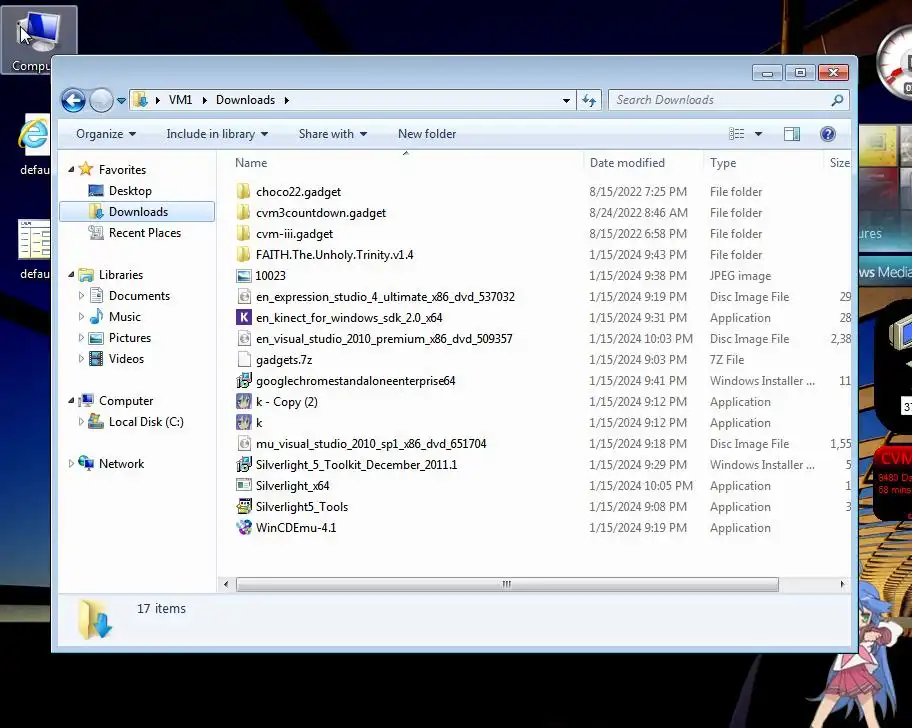The width and height of the screenshot is (912, 728).
Task: Open Help with the blue question icon
Action: [x=828, y=134]
